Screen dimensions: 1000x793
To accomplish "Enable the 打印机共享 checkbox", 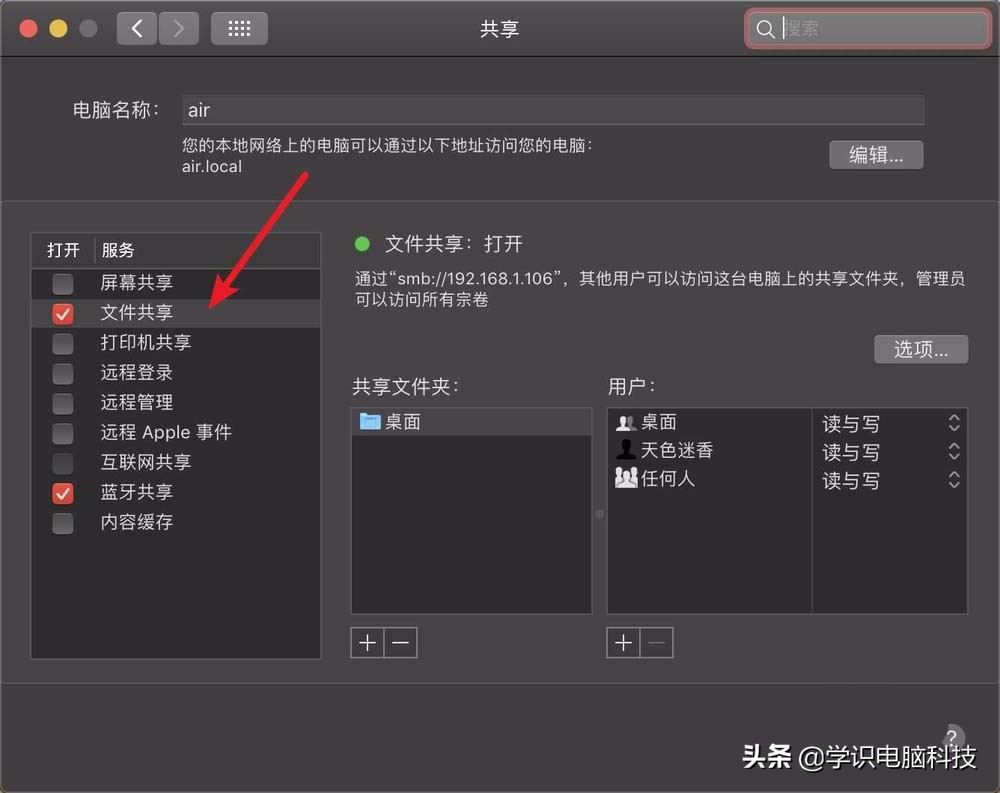I will pyautogui.click(x=62, y=343).
